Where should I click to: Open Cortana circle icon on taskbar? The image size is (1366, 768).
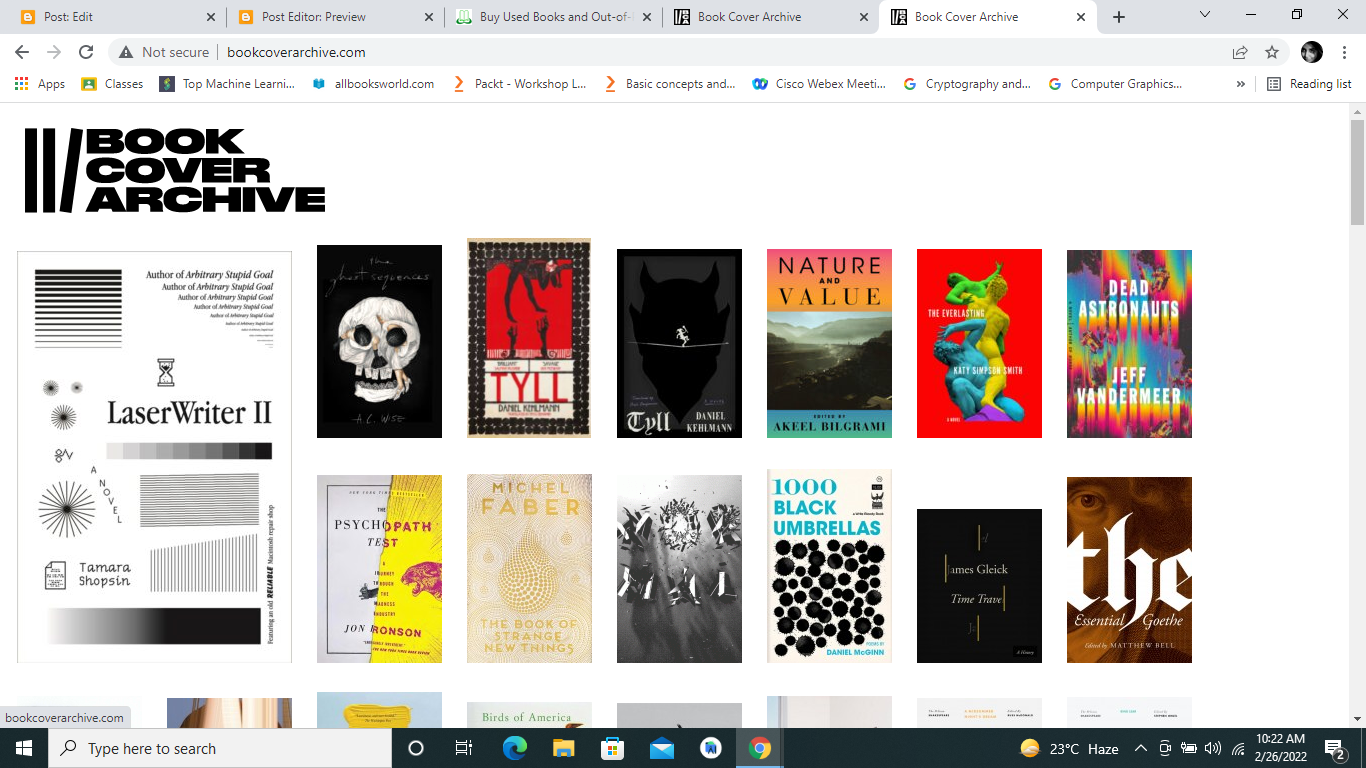[416, 748]
